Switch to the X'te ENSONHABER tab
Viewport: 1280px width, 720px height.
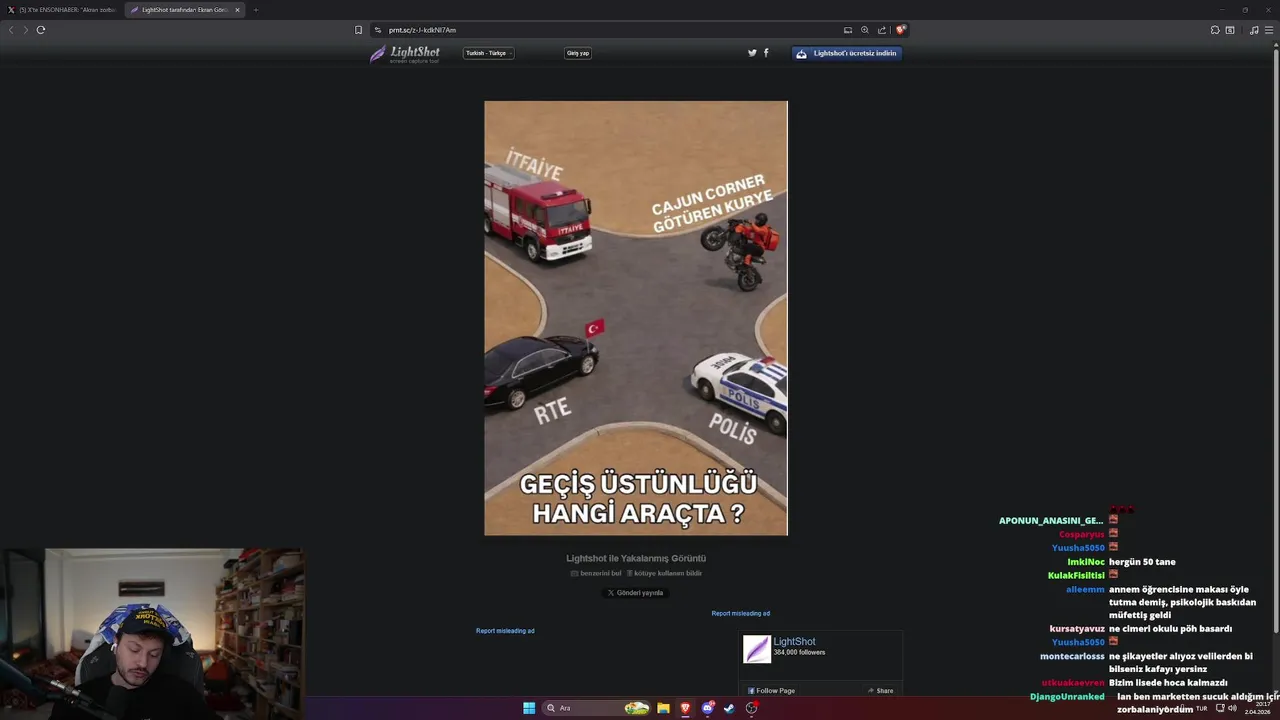62,10
